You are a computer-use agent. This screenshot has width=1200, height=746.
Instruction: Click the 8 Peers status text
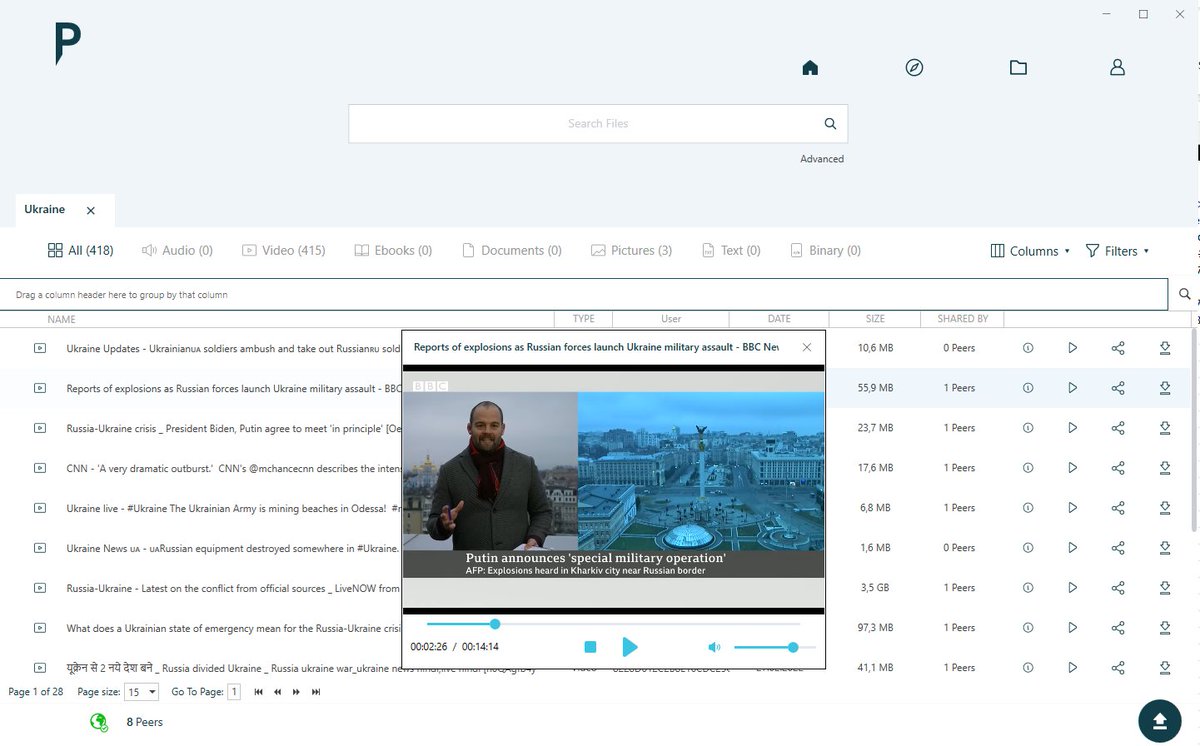tap(144, 722)
